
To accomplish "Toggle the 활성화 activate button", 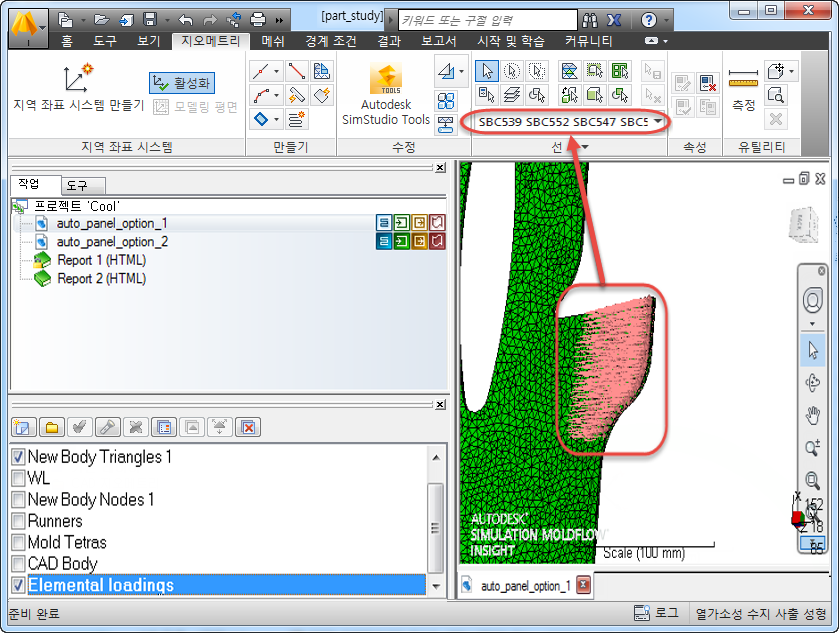I will point(182,83).
